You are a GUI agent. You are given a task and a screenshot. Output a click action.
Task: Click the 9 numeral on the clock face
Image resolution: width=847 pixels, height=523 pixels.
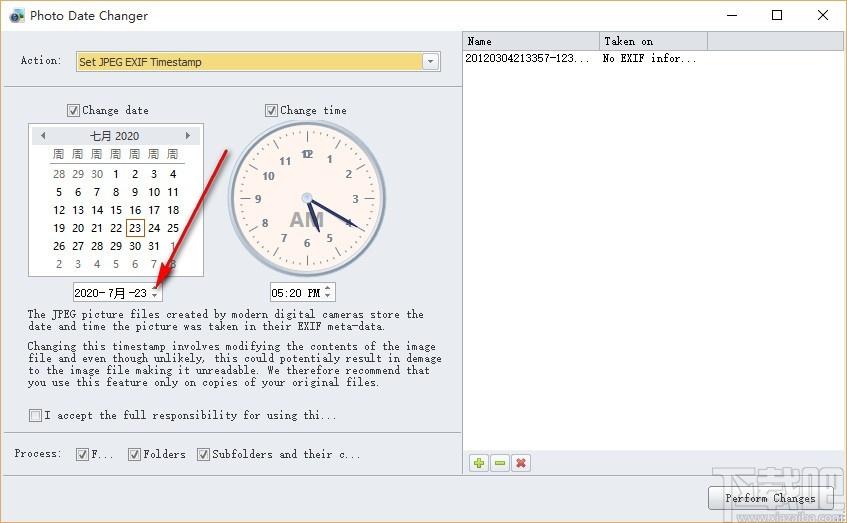258,199
